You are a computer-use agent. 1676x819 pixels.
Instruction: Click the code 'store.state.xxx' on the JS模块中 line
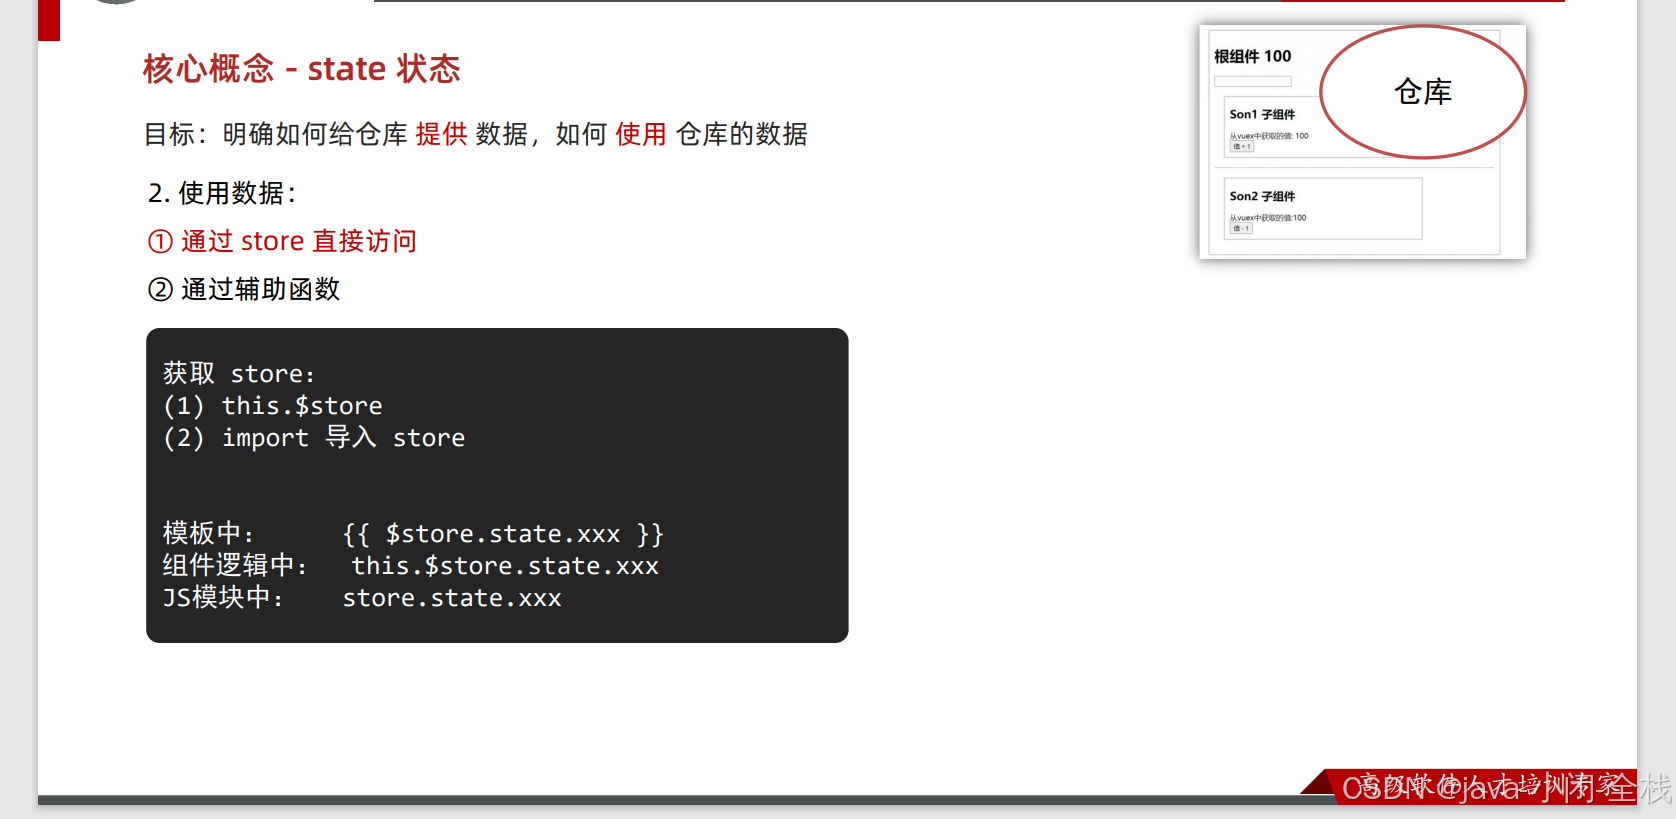(x=452, y=598)
